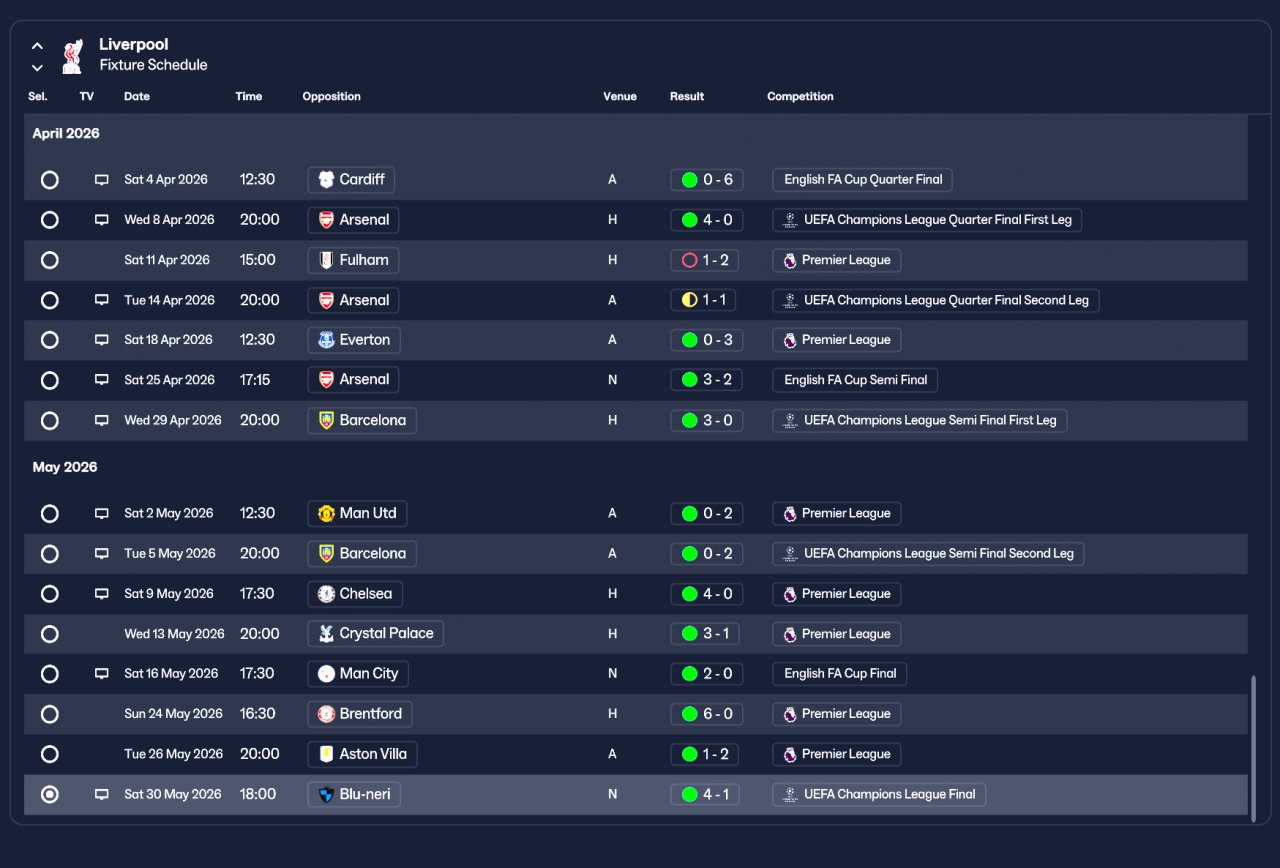Sort by the Date column header
Viewport: 1280px width, 868px height.
(137, 97)
